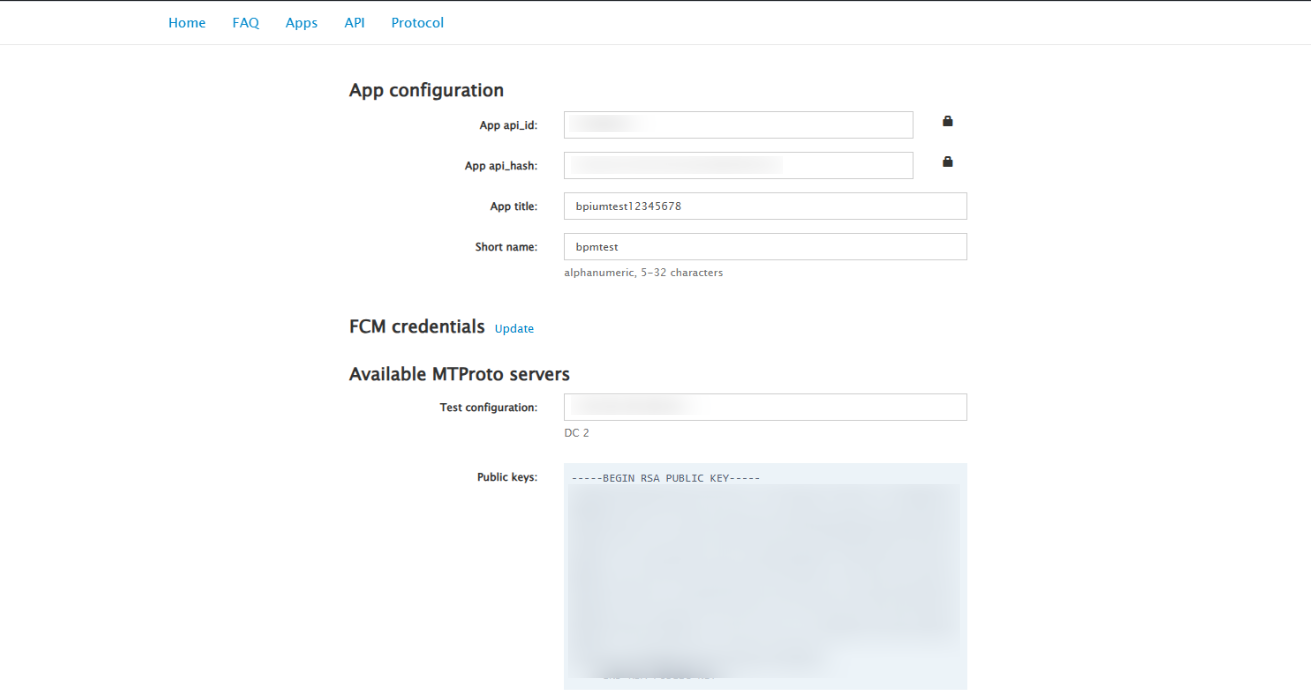The image size is (1311, 697).
Task: Focus the App api_id field
Action: pyautogui.click(x=739, y=125)
